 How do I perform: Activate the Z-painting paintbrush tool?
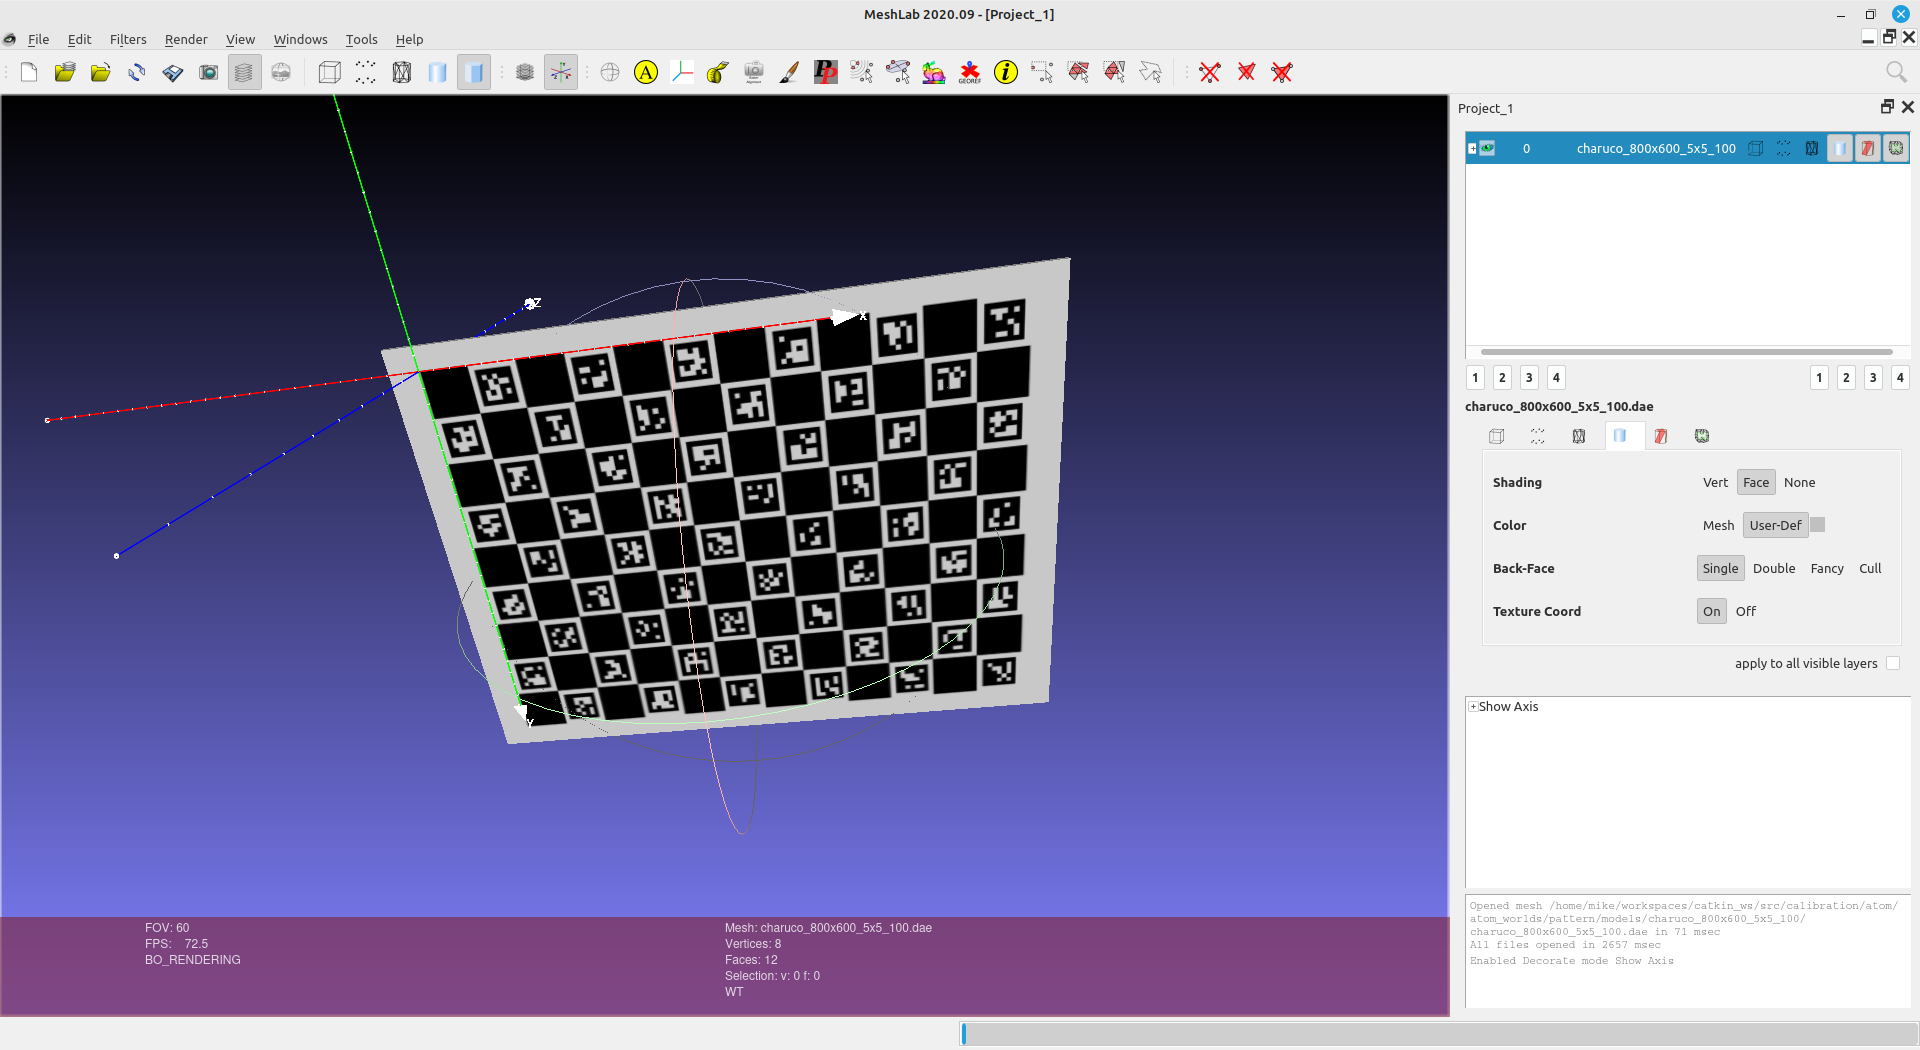coord(789,72)
